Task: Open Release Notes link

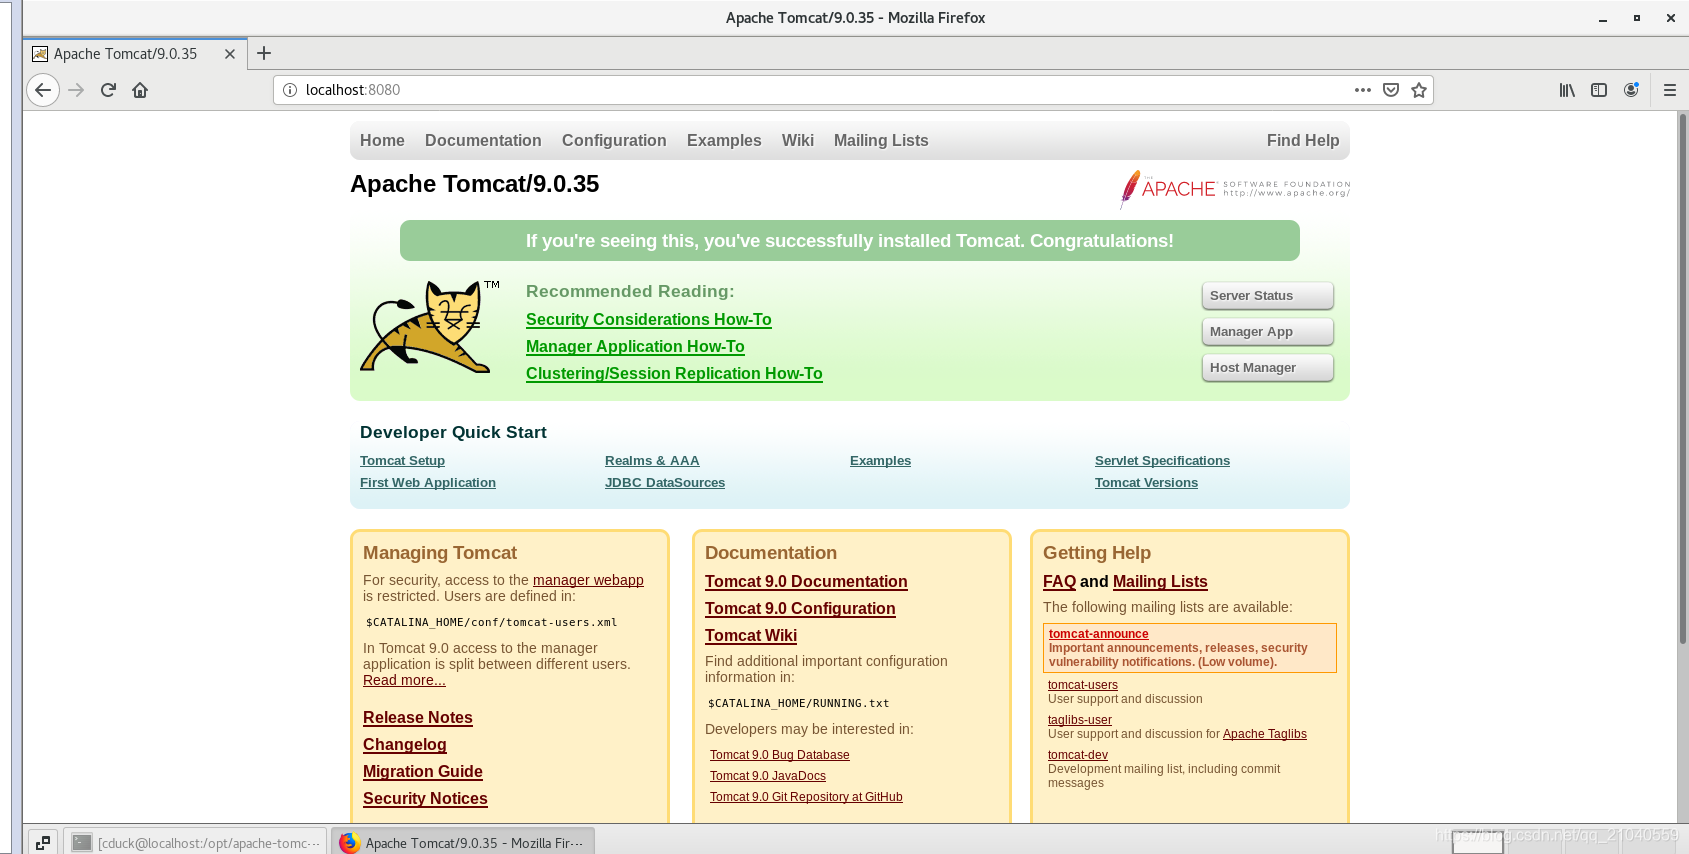Action: [418, 718]
